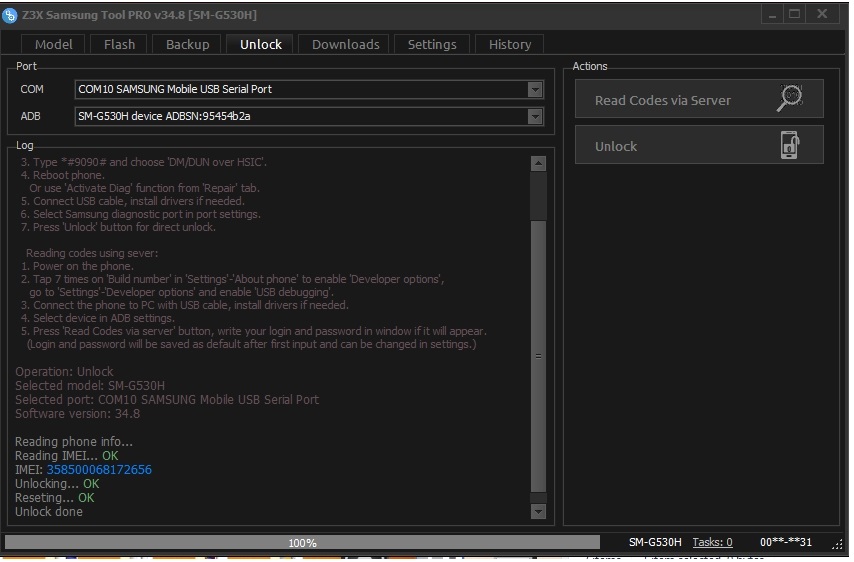This screenshot has height=562, width=854.
Task: Click the log scrollbar up arrow
Action: [538, 163]
